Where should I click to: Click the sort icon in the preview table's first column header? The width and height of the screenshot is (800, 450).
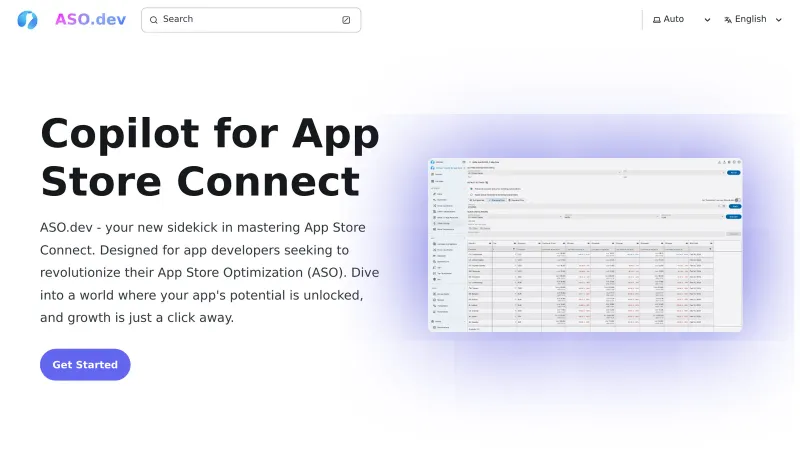click(x=488, y=242)
